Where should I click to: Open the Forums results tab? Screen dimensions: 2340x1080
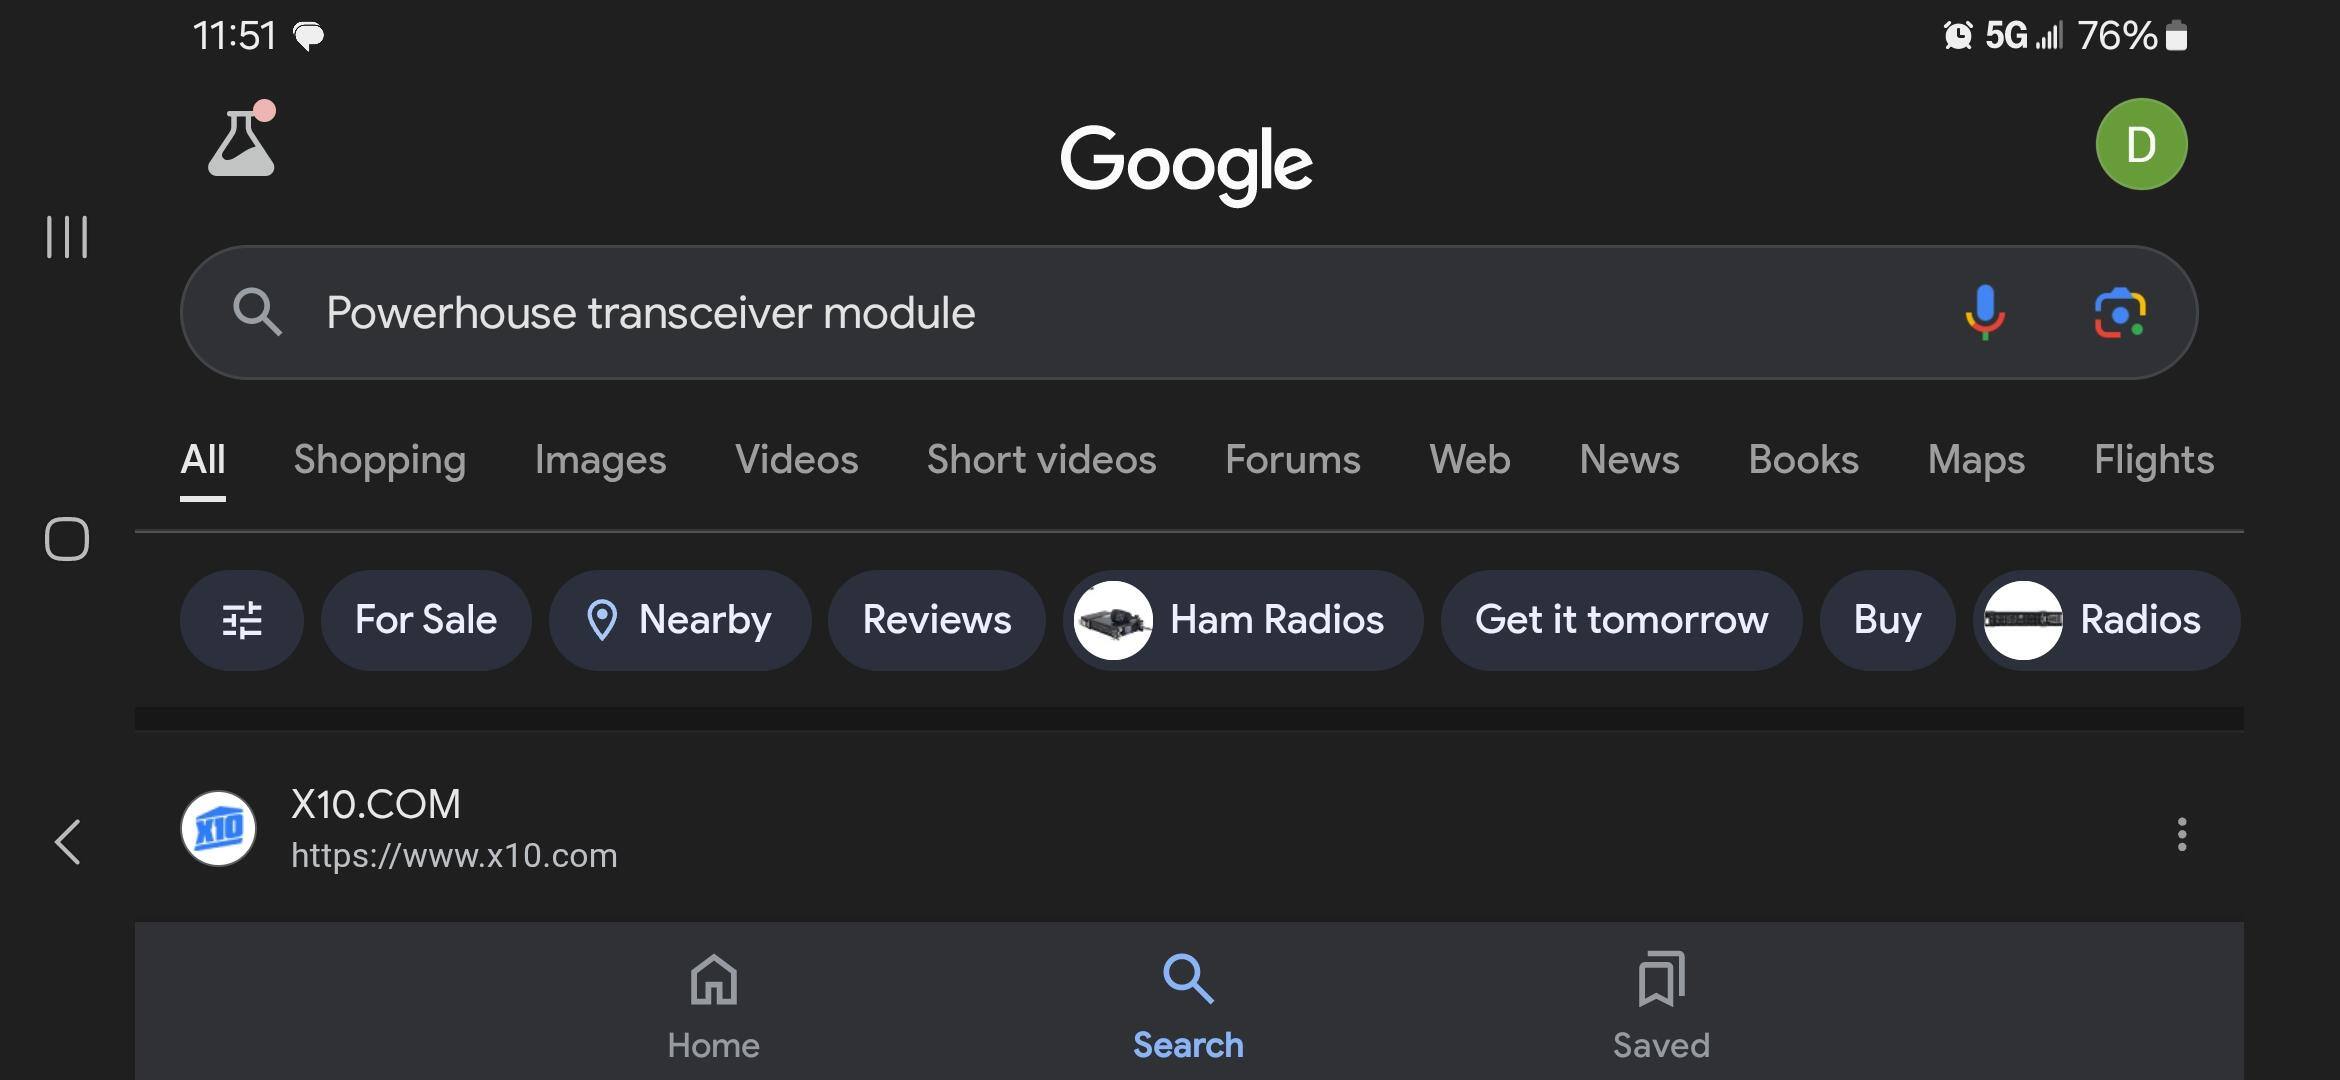(1292, 460)
